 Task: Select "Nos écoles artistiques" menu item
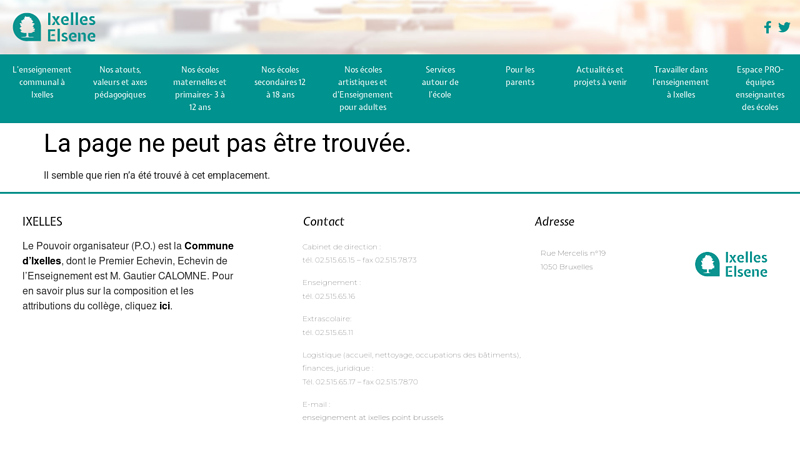[362, 88]
